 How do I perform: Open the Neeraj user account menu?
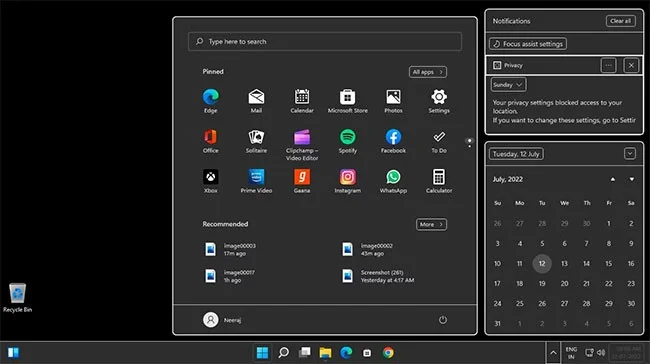(222, 320)
